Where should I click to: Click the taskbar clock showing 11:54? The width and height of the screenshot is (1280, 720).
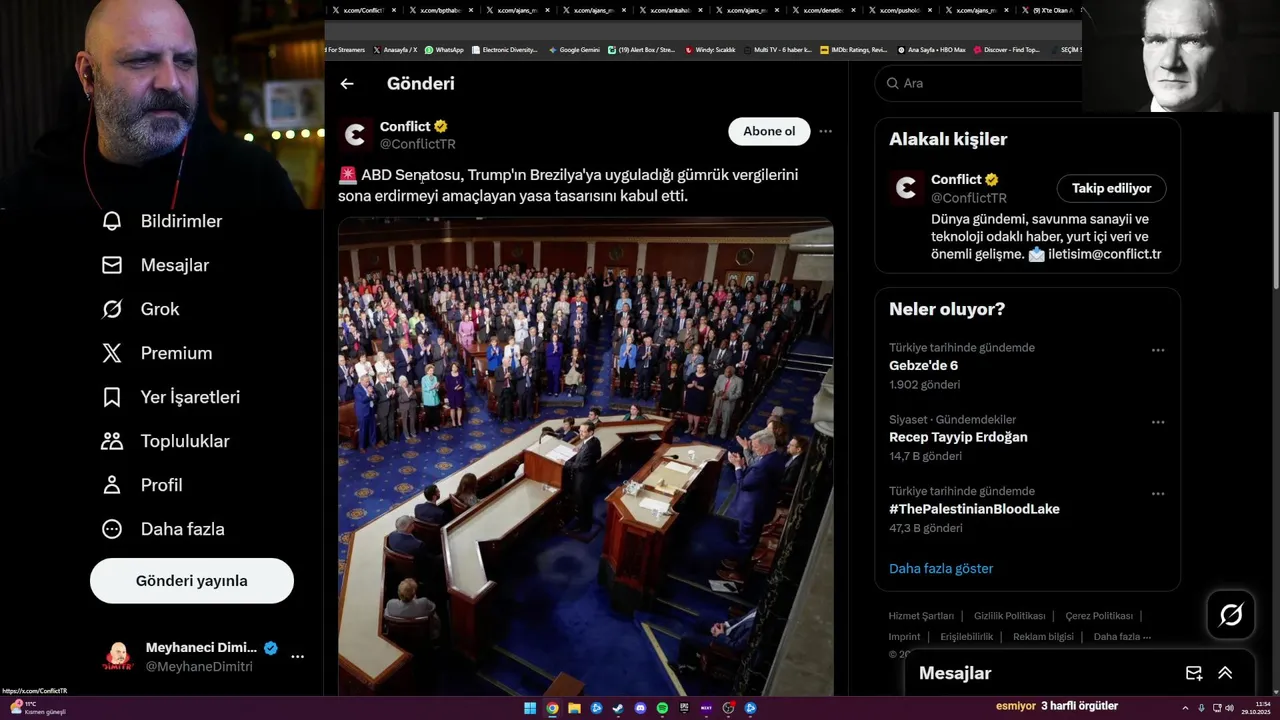click(1256, 708)
